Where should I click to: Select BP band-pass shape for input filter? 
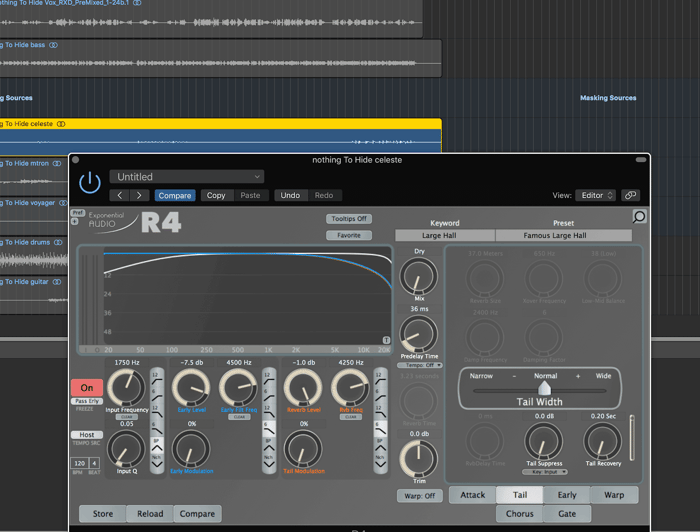(x=157, y=445)
